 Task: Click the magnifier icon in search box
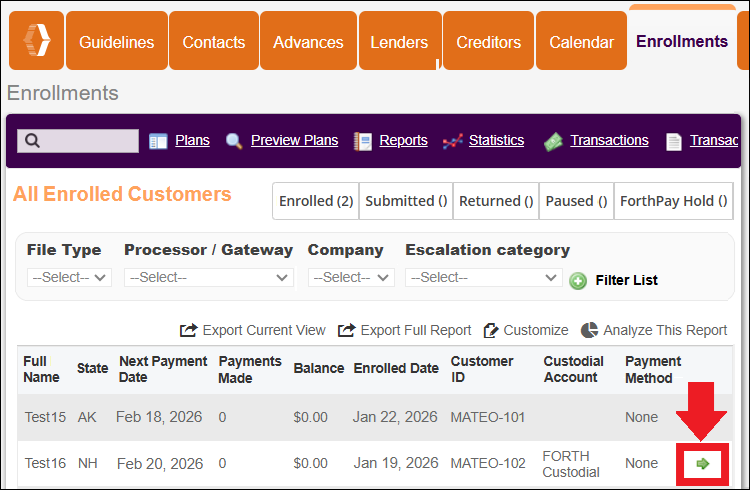[x=32, y=141]
